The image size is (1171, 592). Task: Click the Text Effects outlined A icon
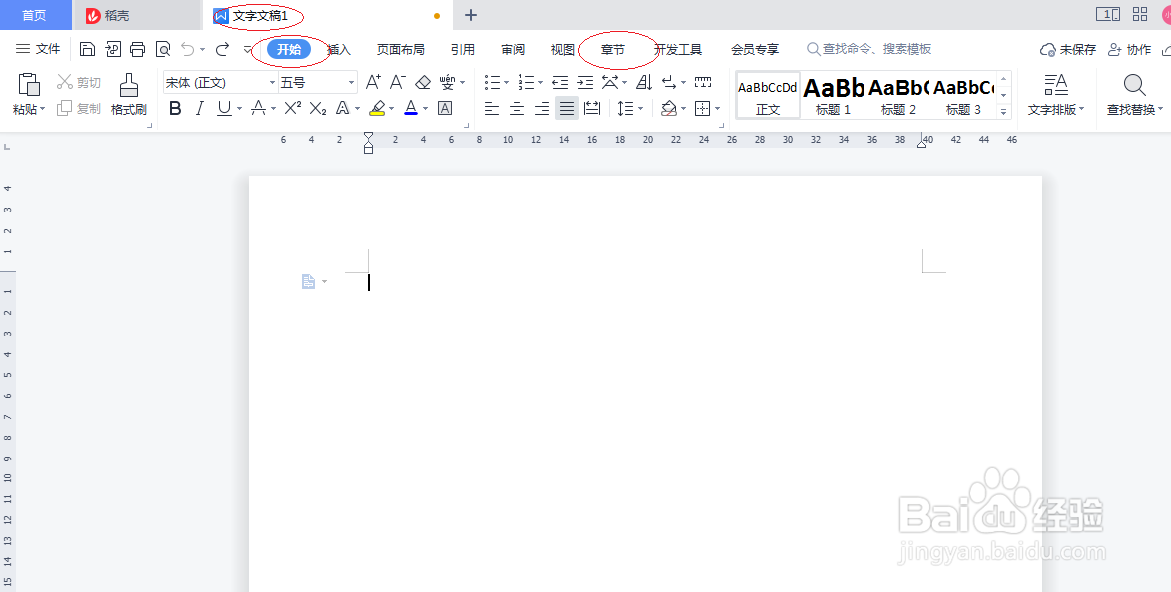(x=343, y=108)
